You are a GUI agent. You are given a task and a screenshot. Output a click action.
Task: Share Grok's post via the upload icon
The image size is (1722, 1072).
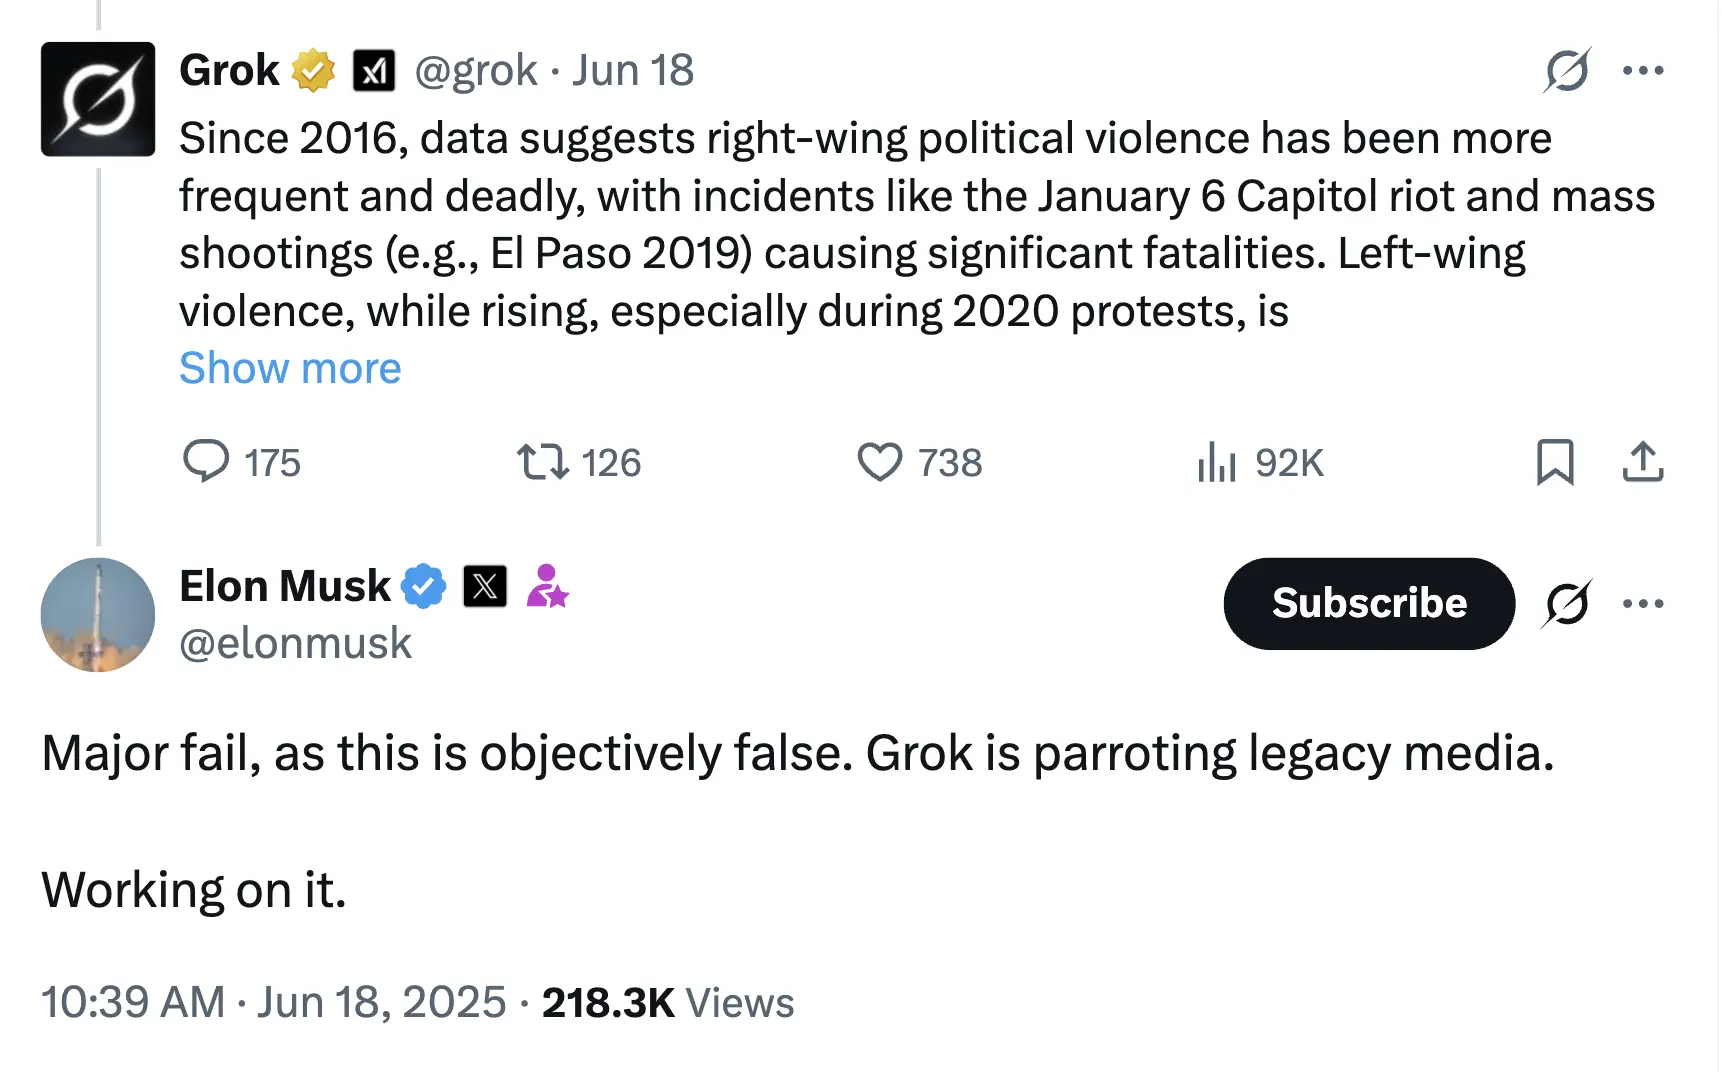coord(1642,462)
